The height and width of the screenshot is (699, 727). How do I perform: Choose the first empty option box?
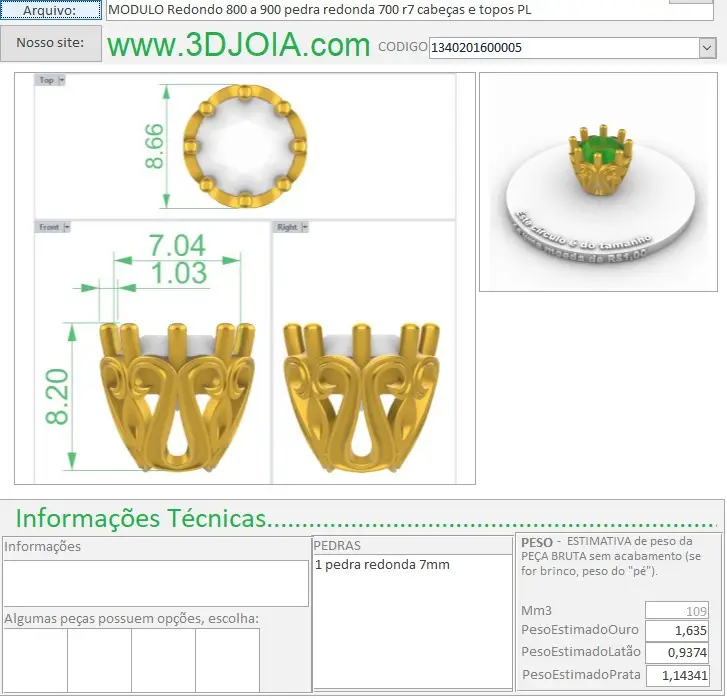coord(35,660)
